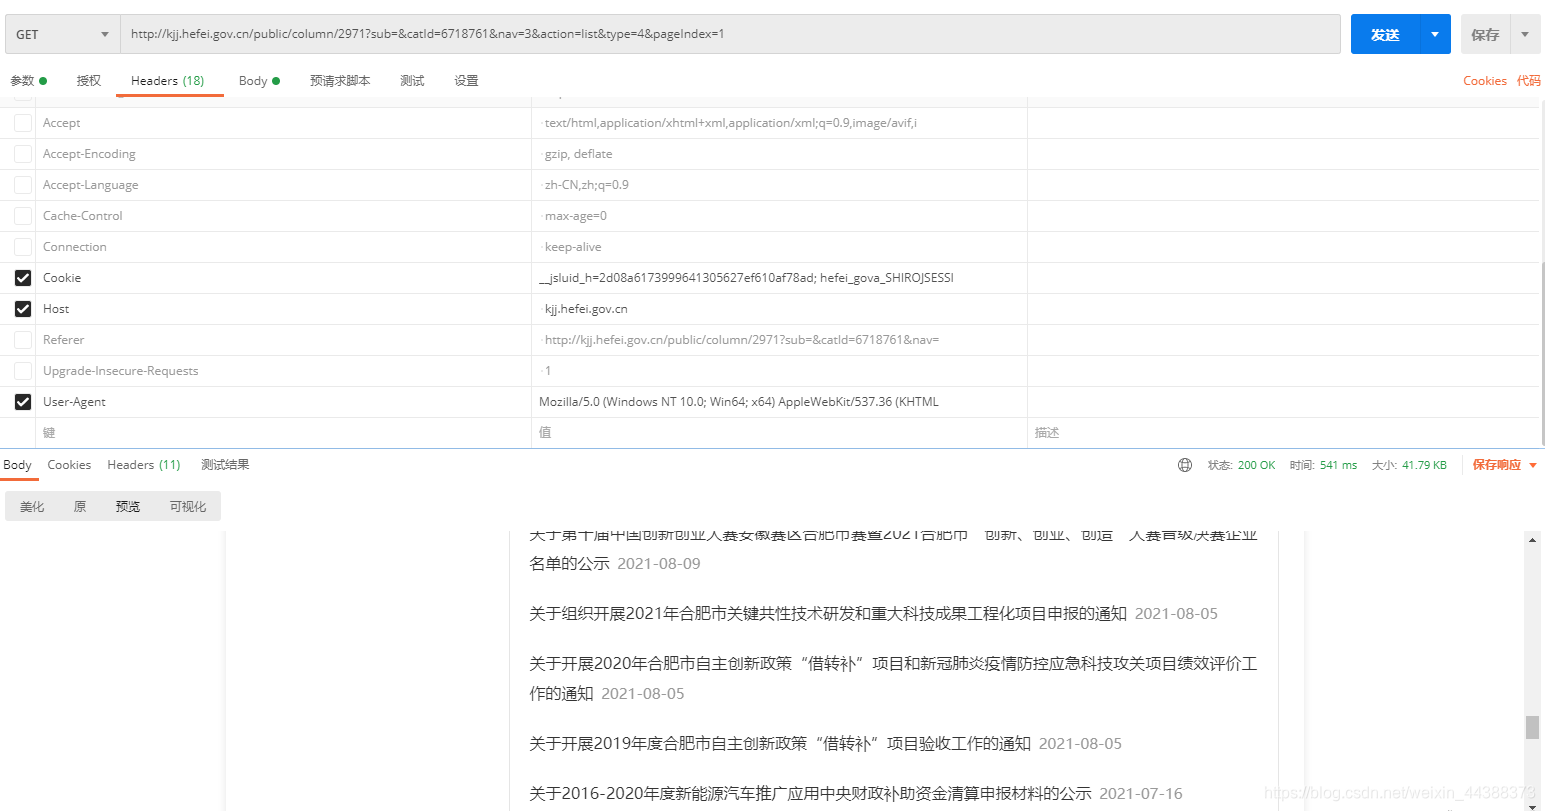Image resolution: width=1545 pixels, height=811 pixels.
Task: Click the Cookie value cell
Action: click(x=779, y=278)
